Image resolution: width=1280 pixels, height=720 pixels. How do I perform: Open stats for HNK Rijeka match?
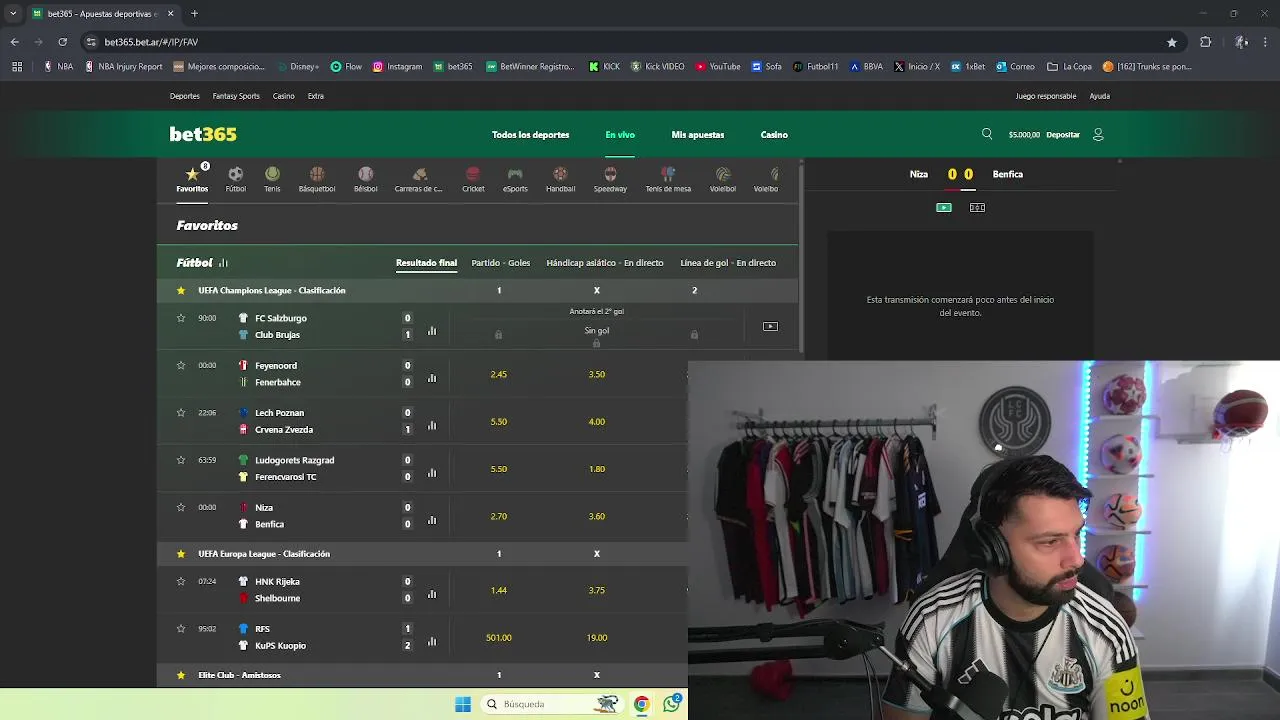tap(432, 594)
